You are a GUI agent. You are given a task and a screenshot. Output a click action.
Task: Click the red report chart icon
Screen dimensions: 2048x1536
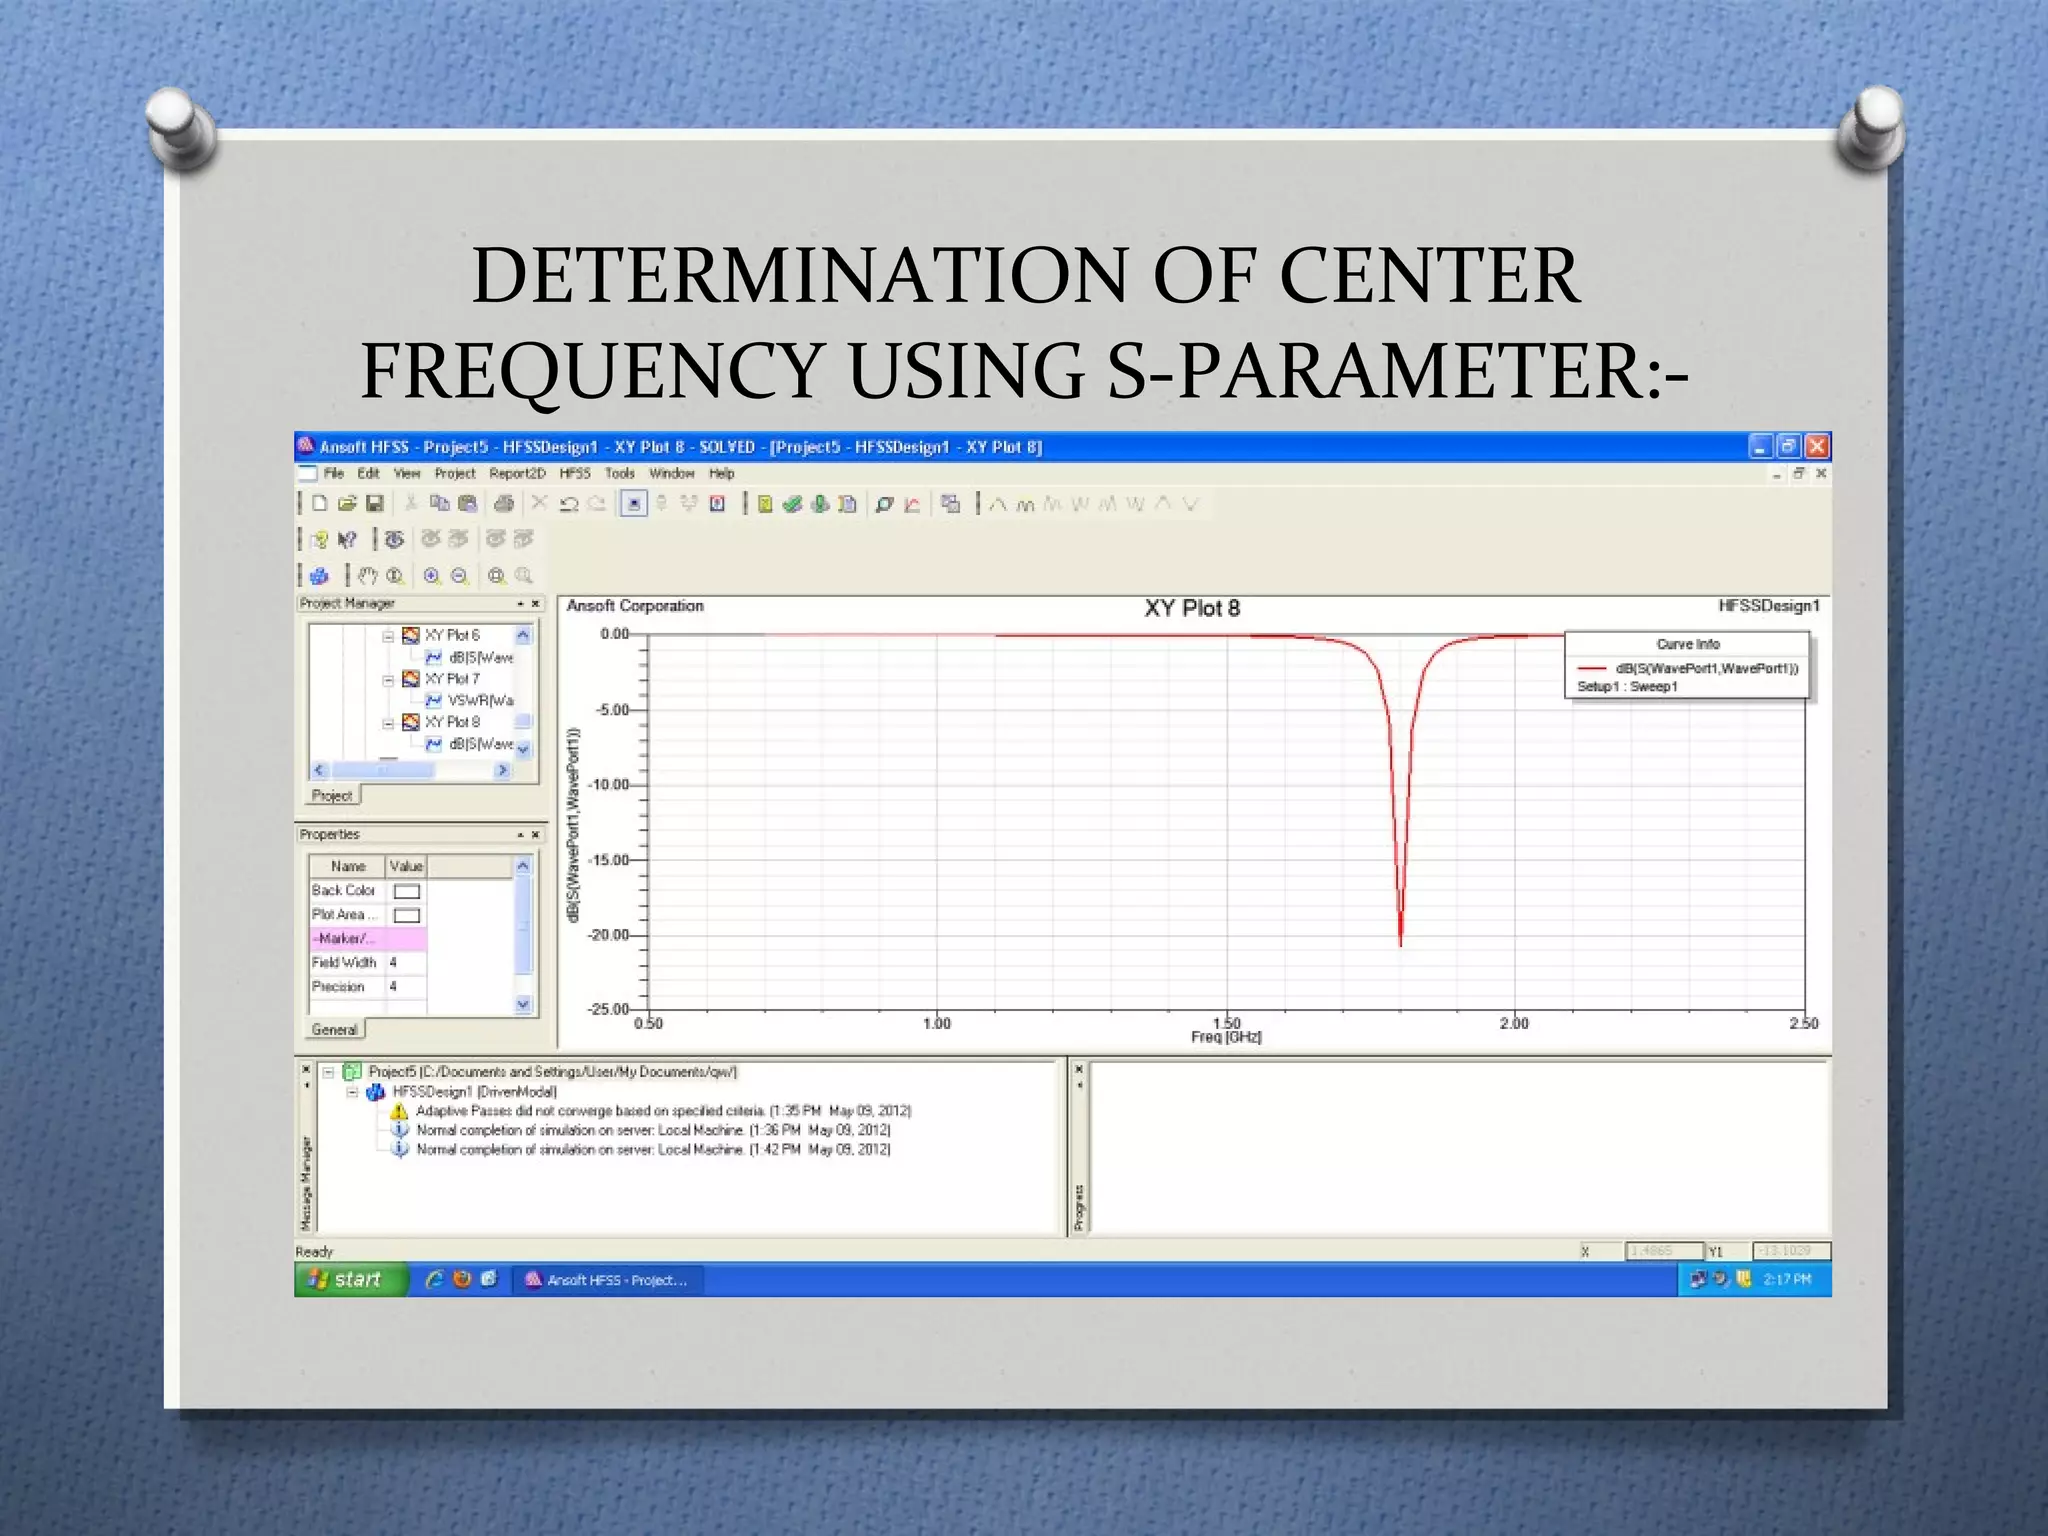912,504
